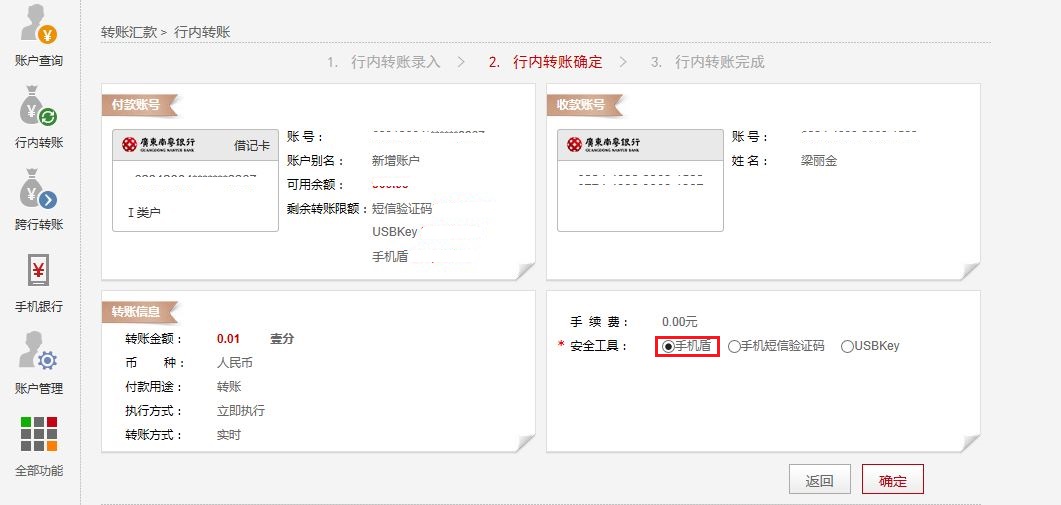Click the 转账汇款 breadcrumb link

point(129,32)
